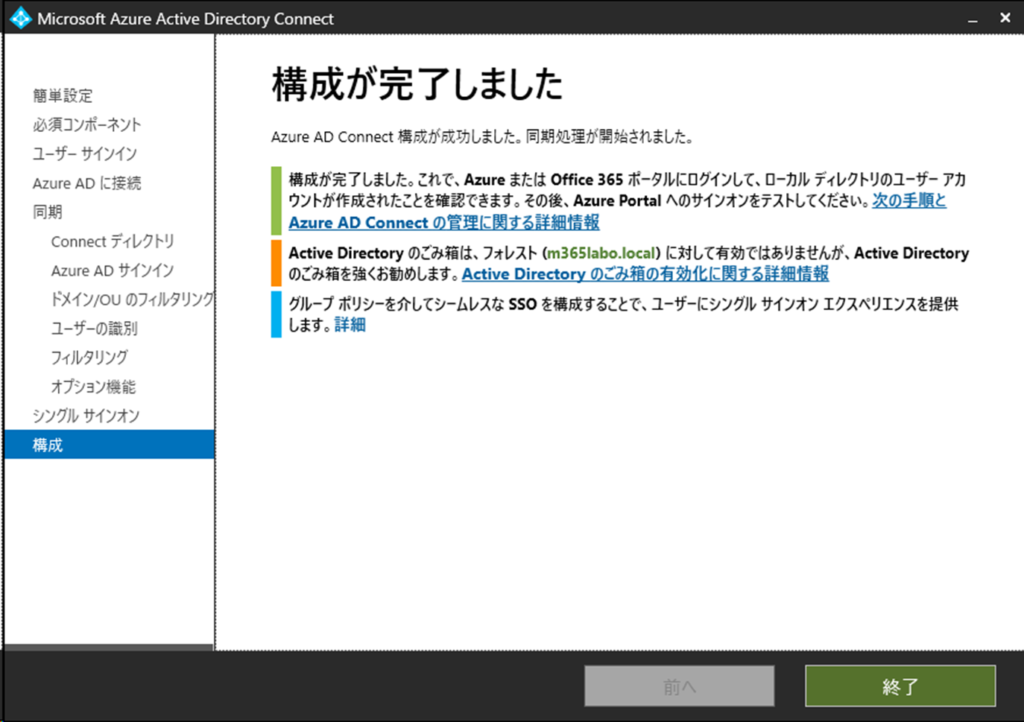Select ドメイン/OU のフィルタリング sub-step
1024x722 pixels.
pyautogui.click(x=132, y=300)
